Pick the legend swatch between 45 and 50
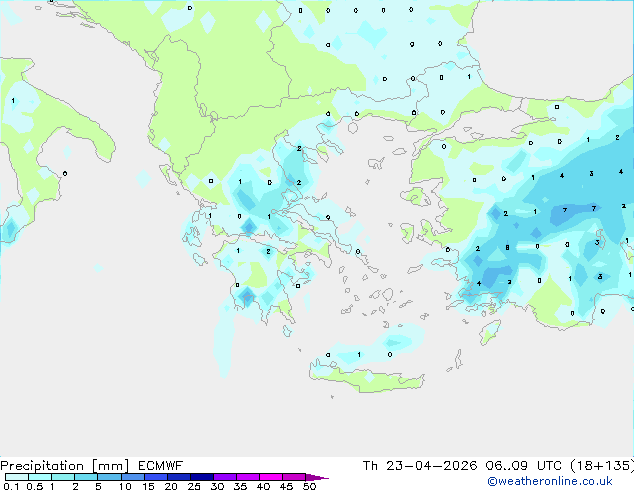The image size is (634, 490). click(x=294, y=477)
